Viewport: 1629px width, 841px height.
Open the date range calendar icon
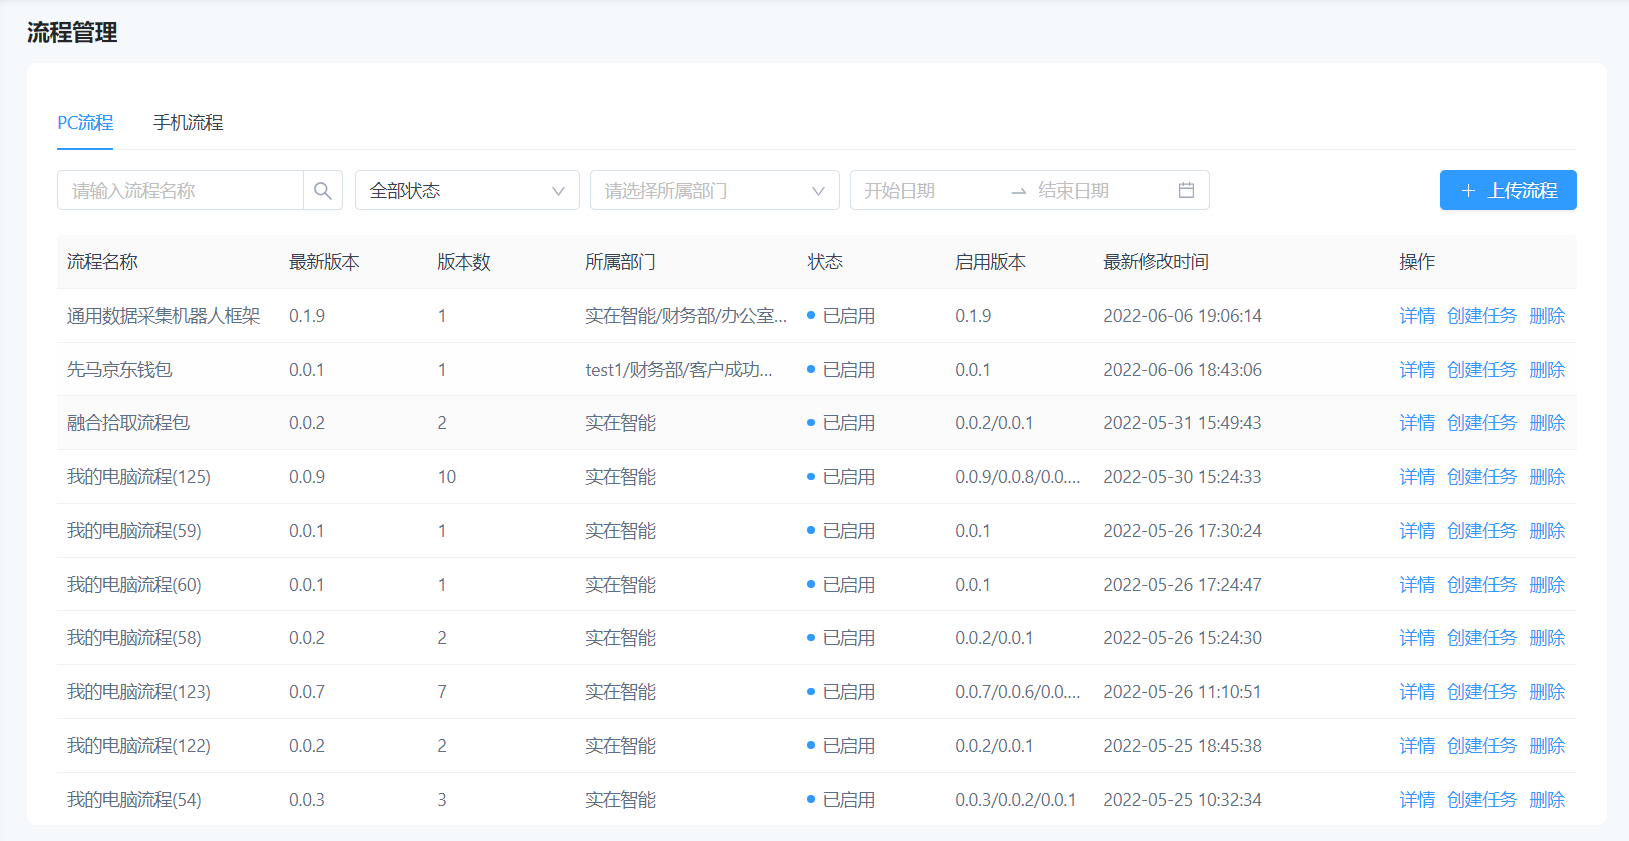point(1186,190)
